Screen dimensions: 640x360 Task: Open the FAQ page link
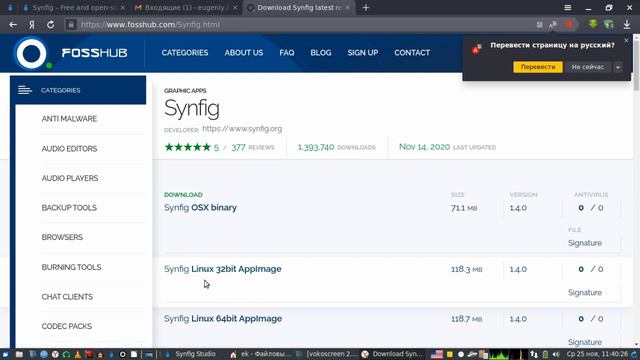(x=287, y=53)
